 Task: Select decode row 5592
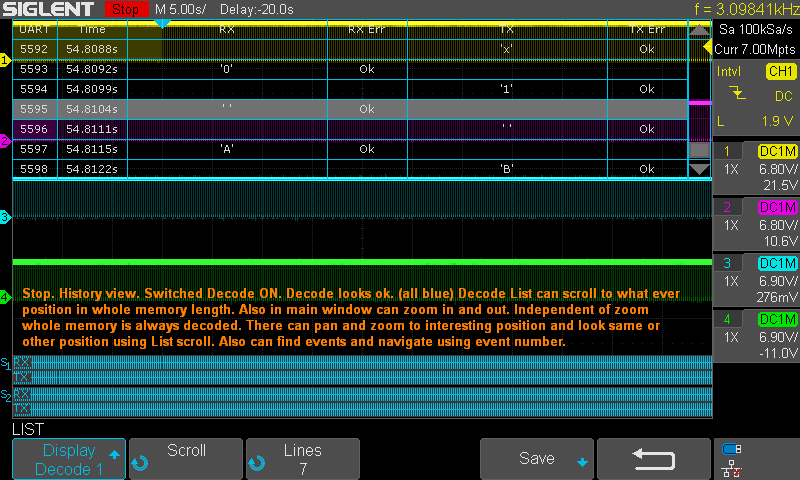350,49
